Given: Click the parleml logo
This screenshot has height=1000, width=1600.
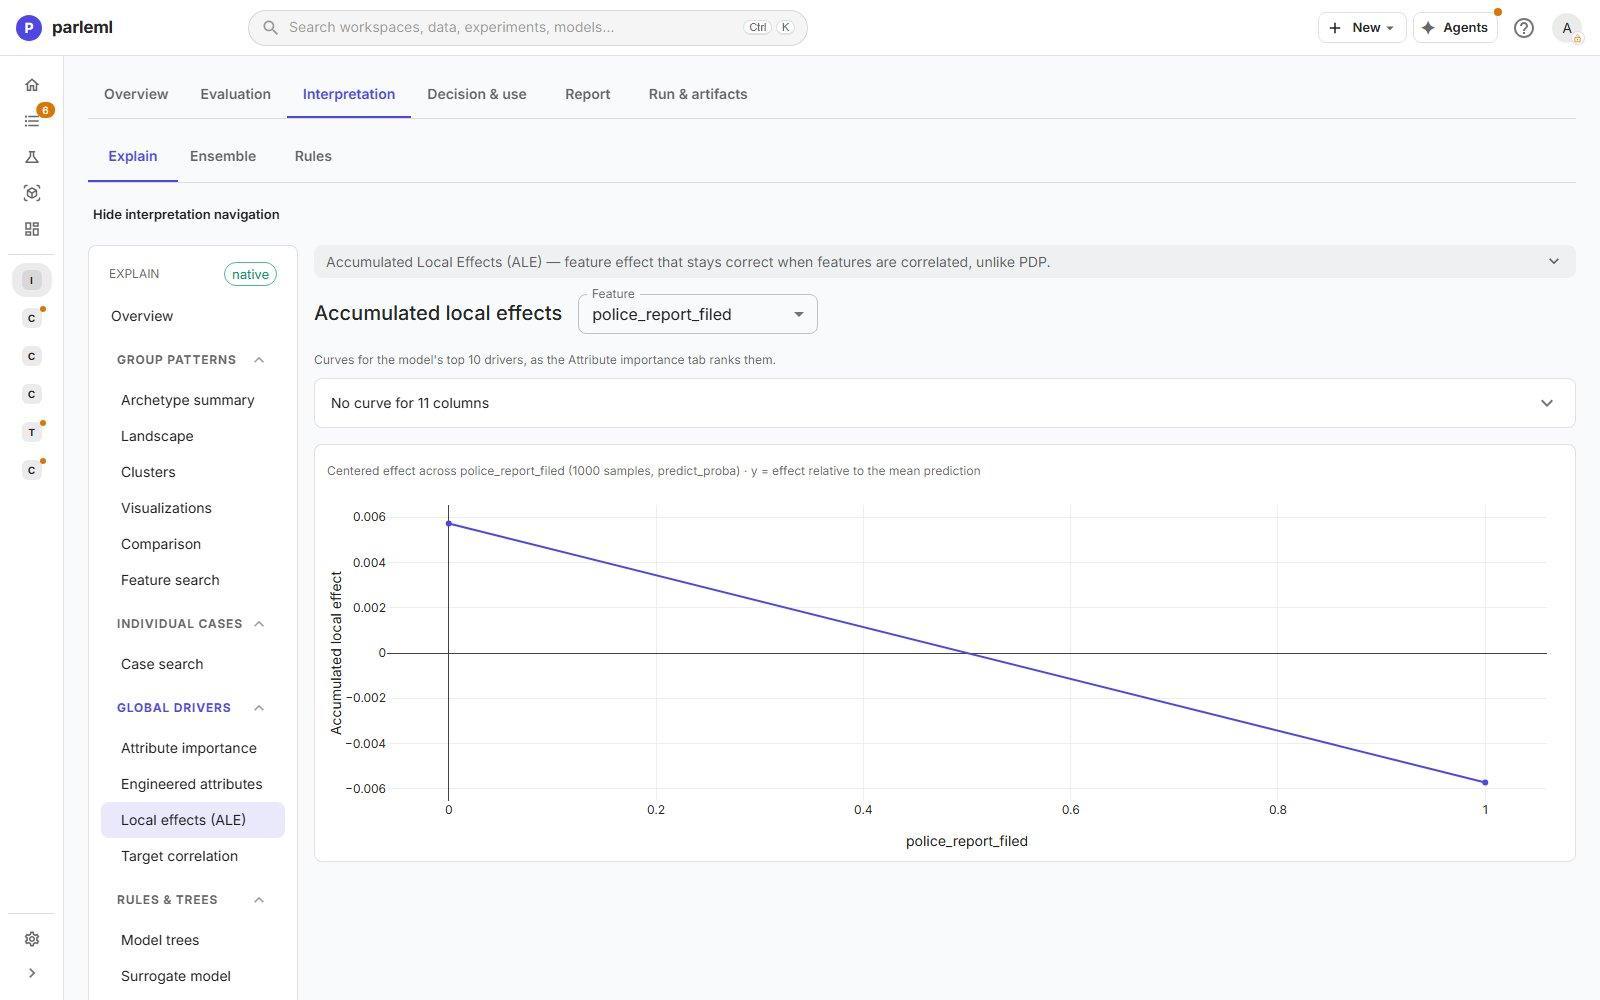Looking at the screenshot, I should pyautogui.click(x=65, y=28).
